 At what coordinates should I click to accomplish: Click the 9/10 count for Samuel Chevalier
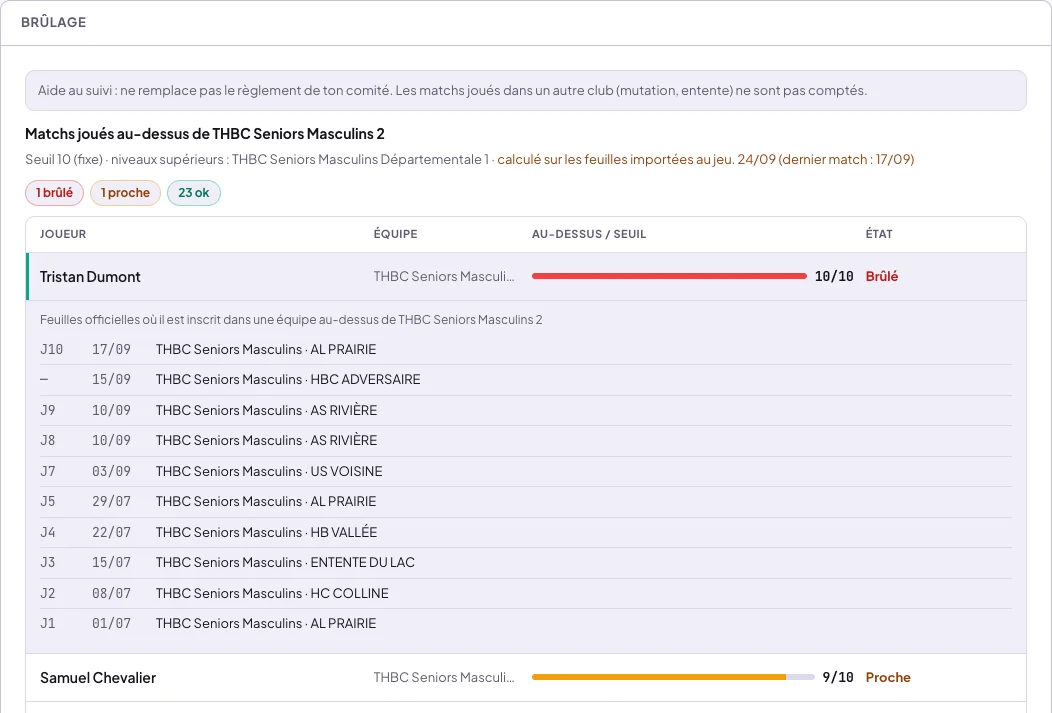(838, 677)
